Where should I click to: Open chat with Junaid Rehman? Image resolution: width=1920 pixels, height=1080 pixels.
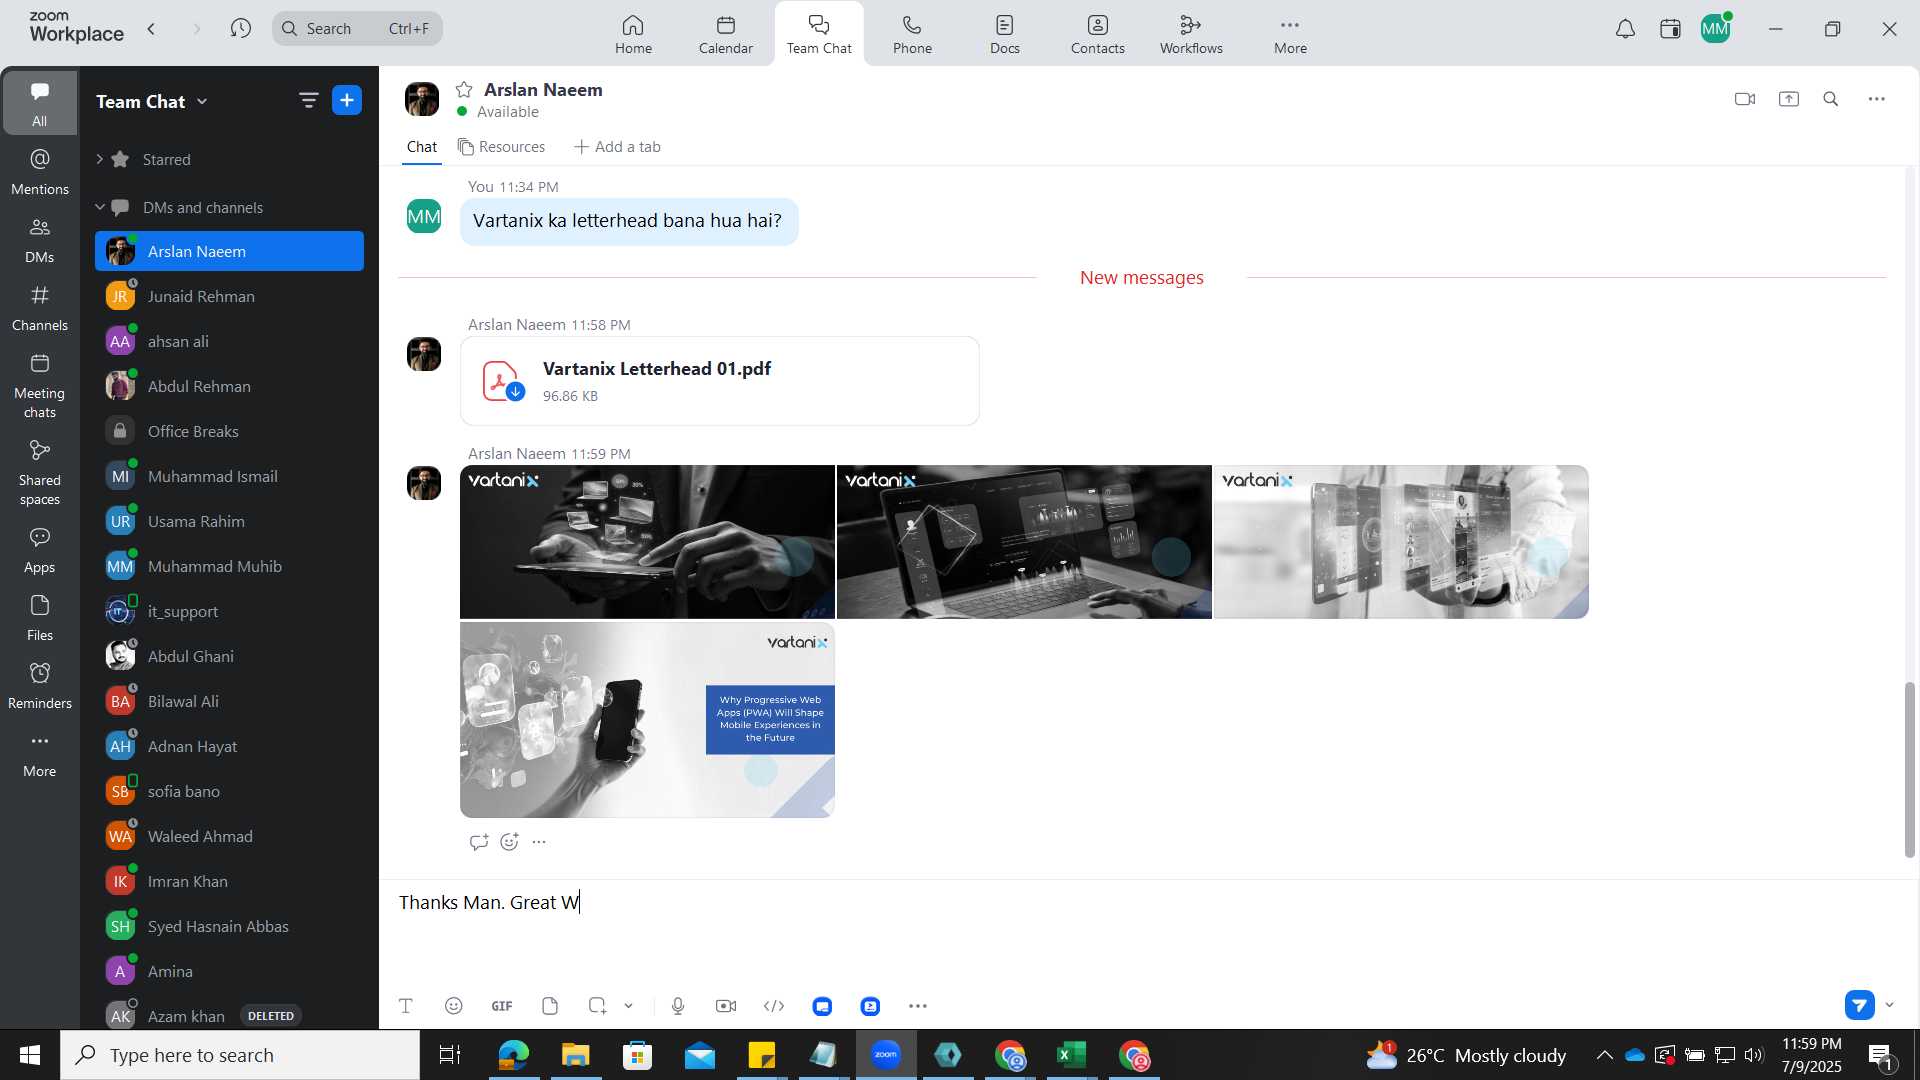coord(229,296)
